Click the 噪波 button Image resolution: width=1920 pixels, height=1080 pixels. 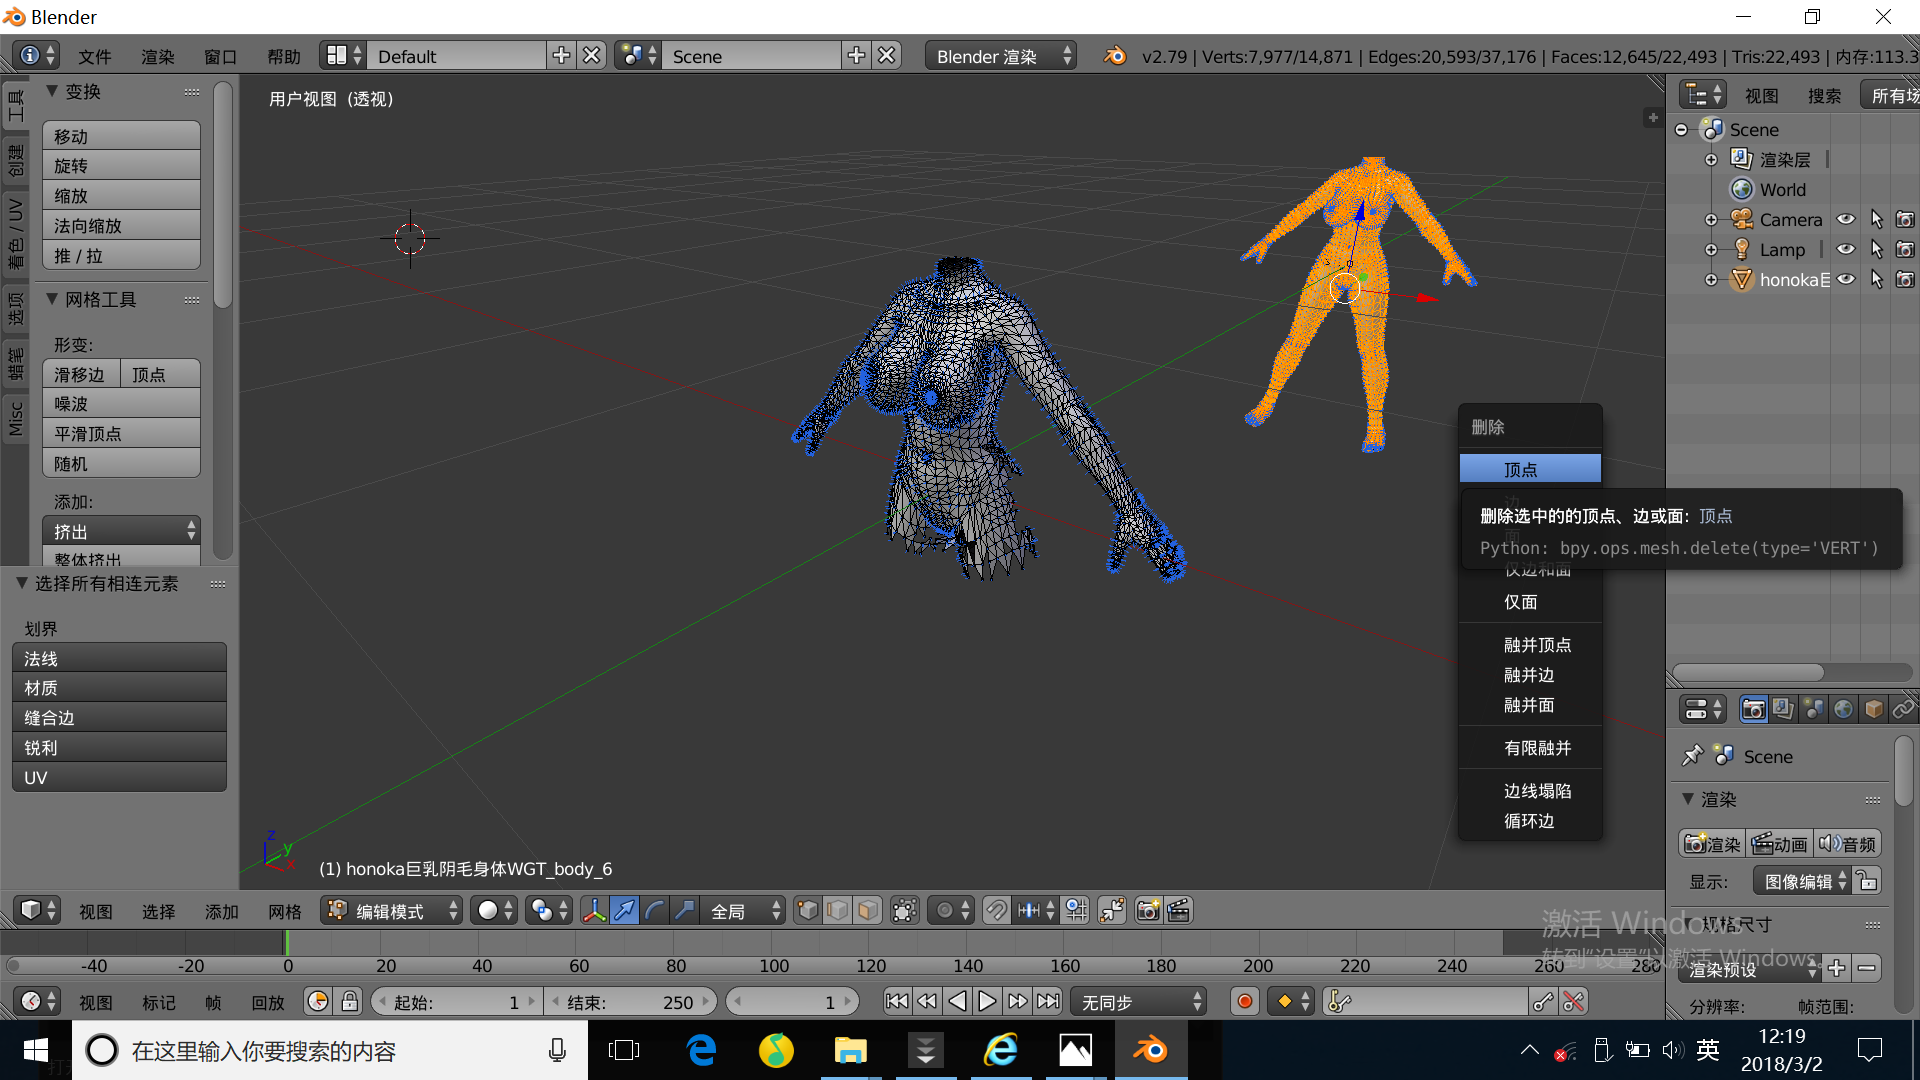click(121, 404)
